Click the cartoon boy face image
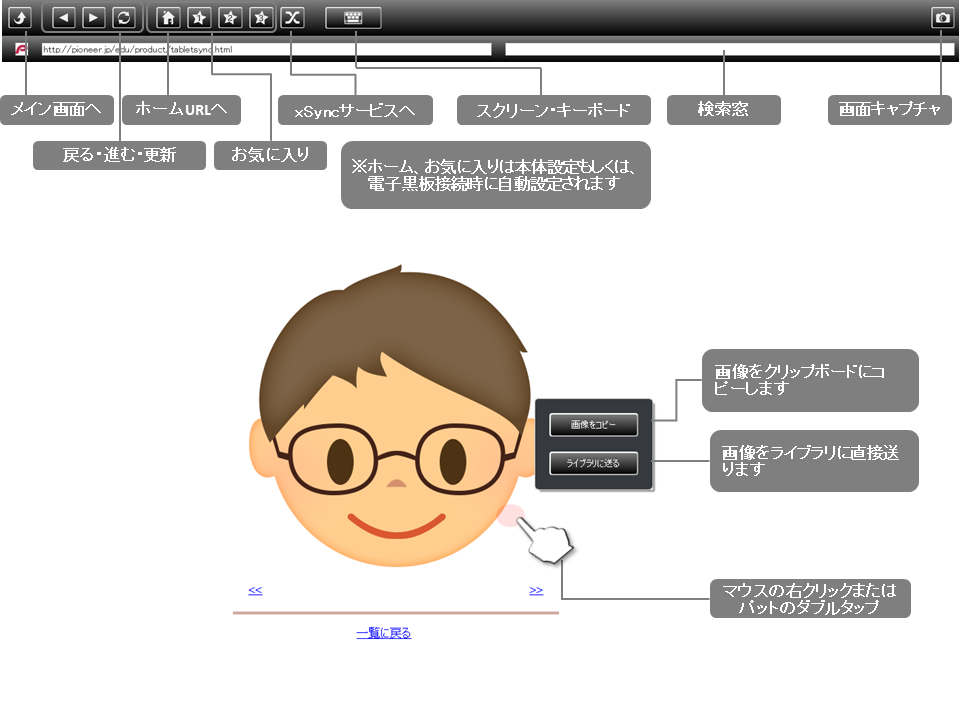Image resolution: width=960 pixels, height=720 pixels. click(390, 420)
